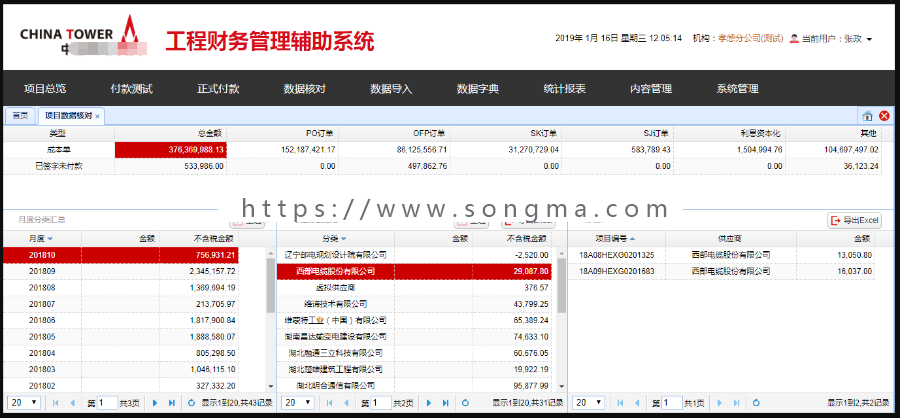This screenshot has width=900, height=418.
Task: Refresh the 项目编号 panel with 2 records
Action: point(757,403)
